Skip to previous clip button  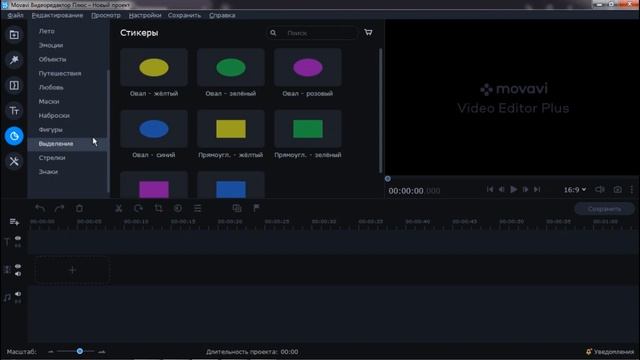(490, 189)
